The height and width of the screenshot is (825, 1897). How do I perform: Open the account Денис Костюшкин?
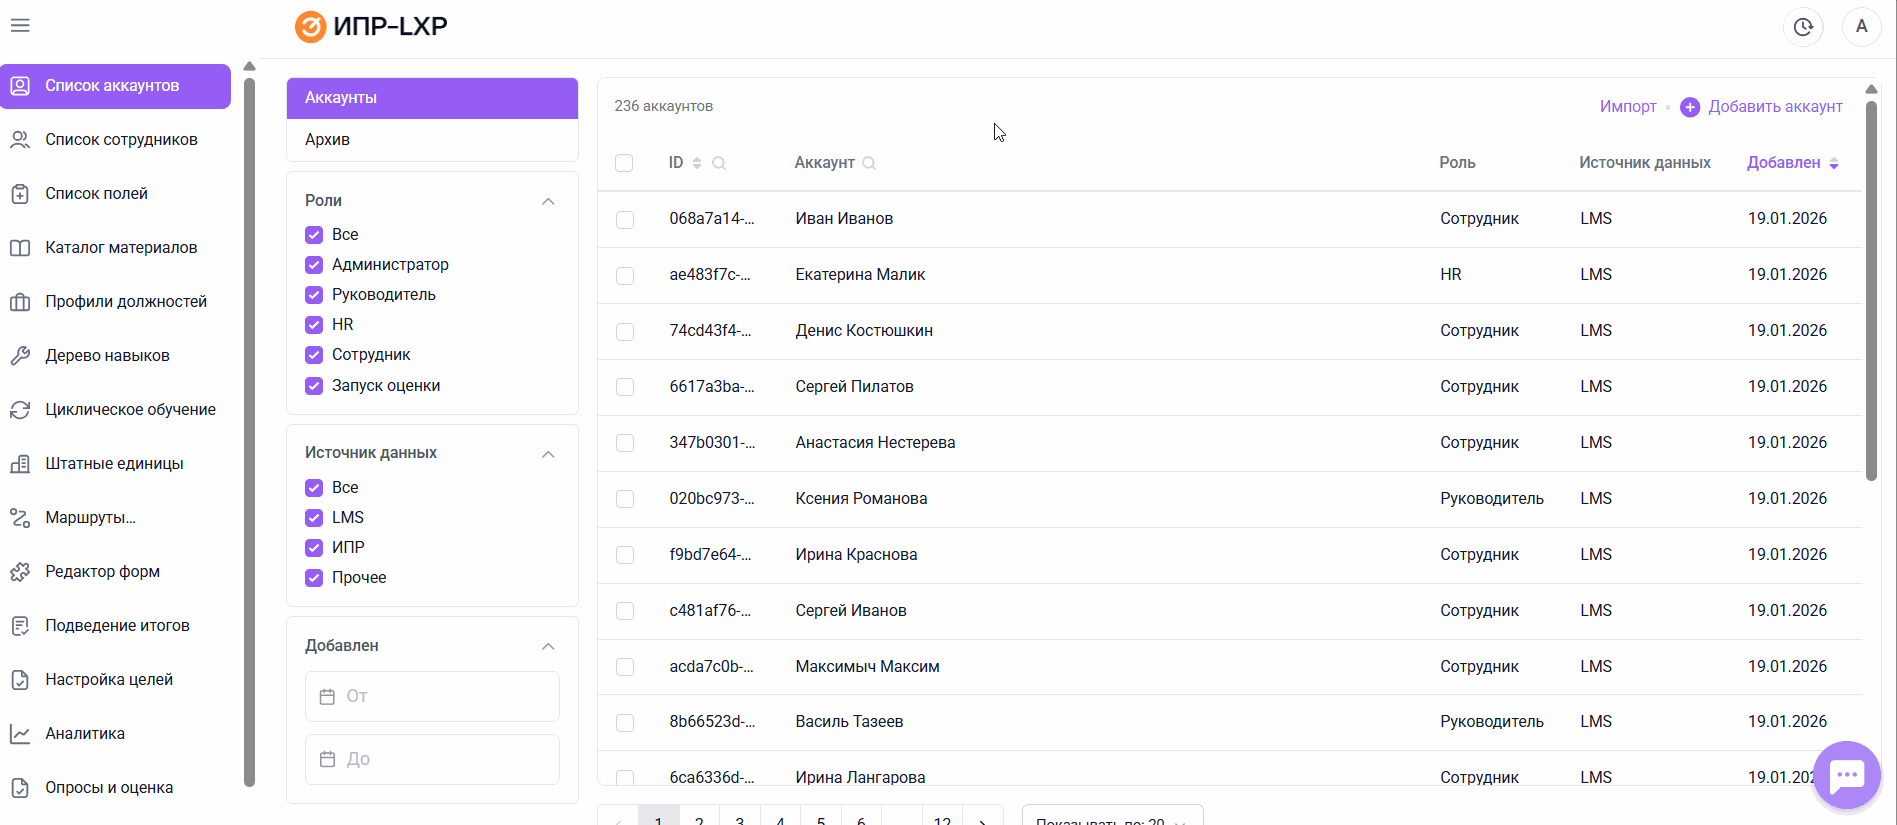pyautogui.click(x=864, y=331)
